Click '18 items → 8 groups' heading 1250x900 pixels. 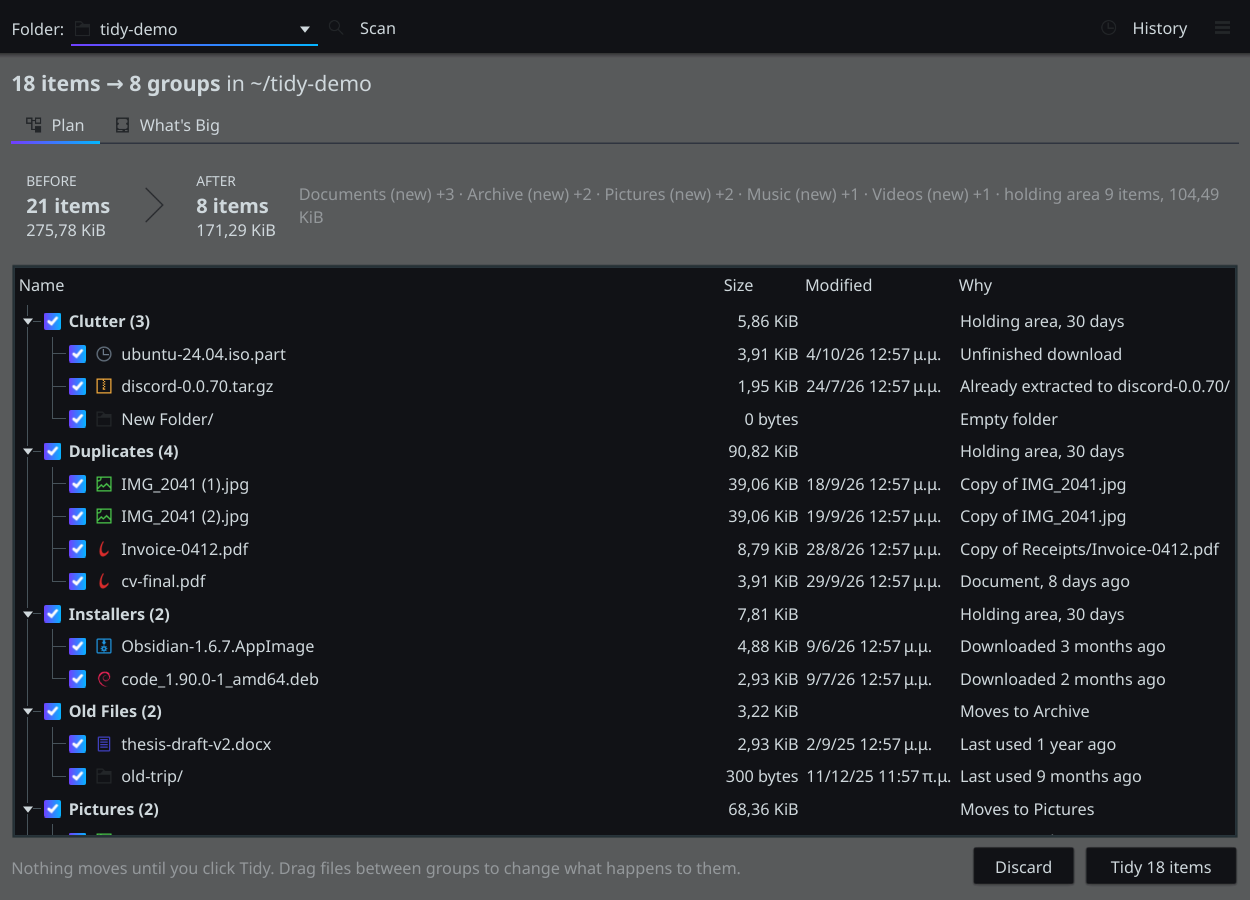(116, 83)
